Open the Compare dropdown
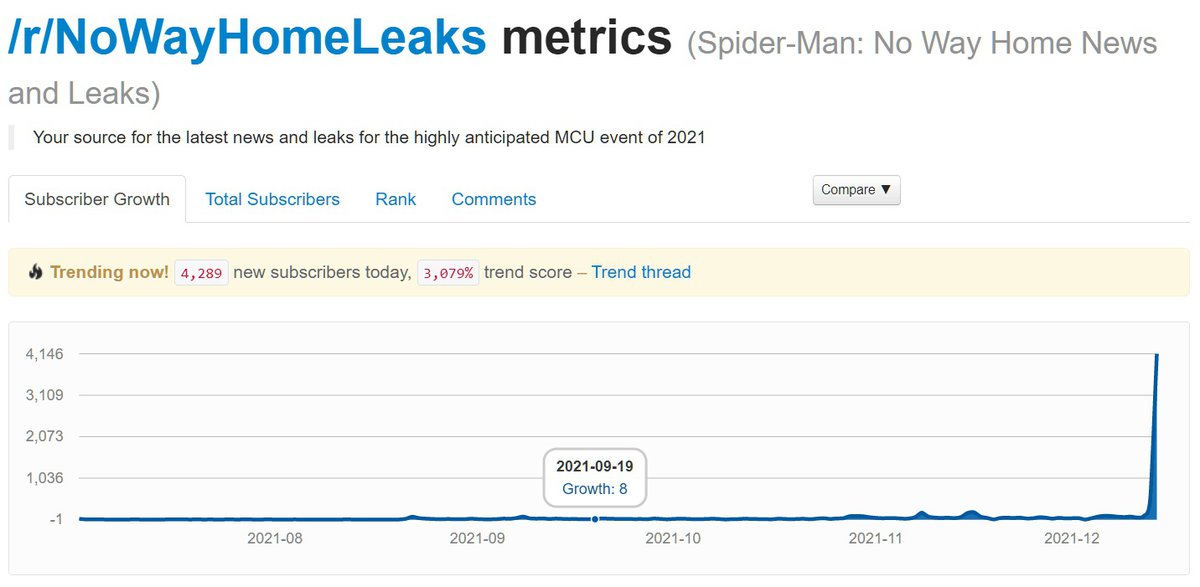Screen dimensions: 1200x587 [x=857, y=190]
